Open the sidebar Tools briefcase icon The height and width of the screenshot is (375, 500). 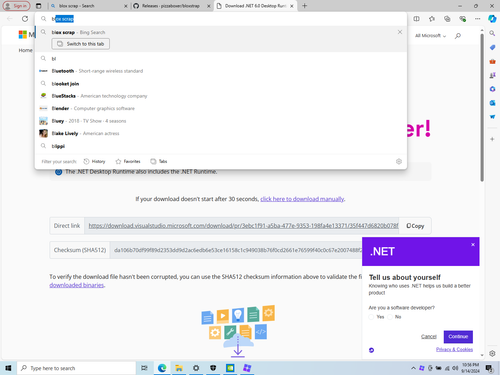(x=492, y=61)
